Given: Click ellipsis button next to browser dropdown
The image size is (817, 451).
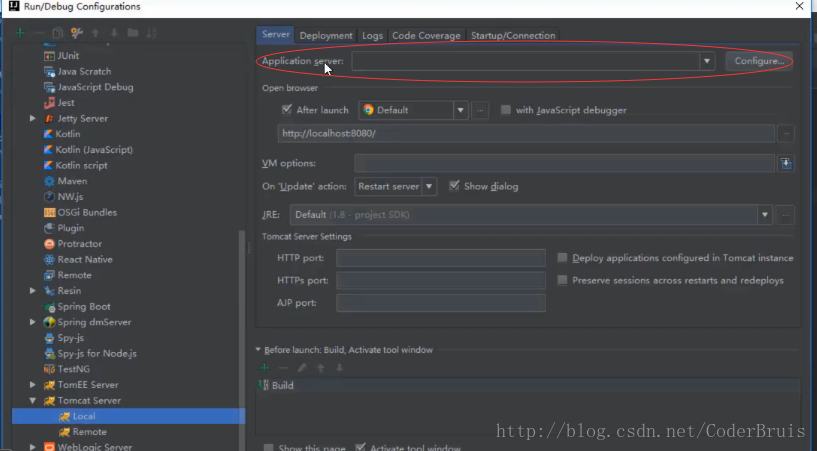Looking at the screenshot, I should coord(480,110).
